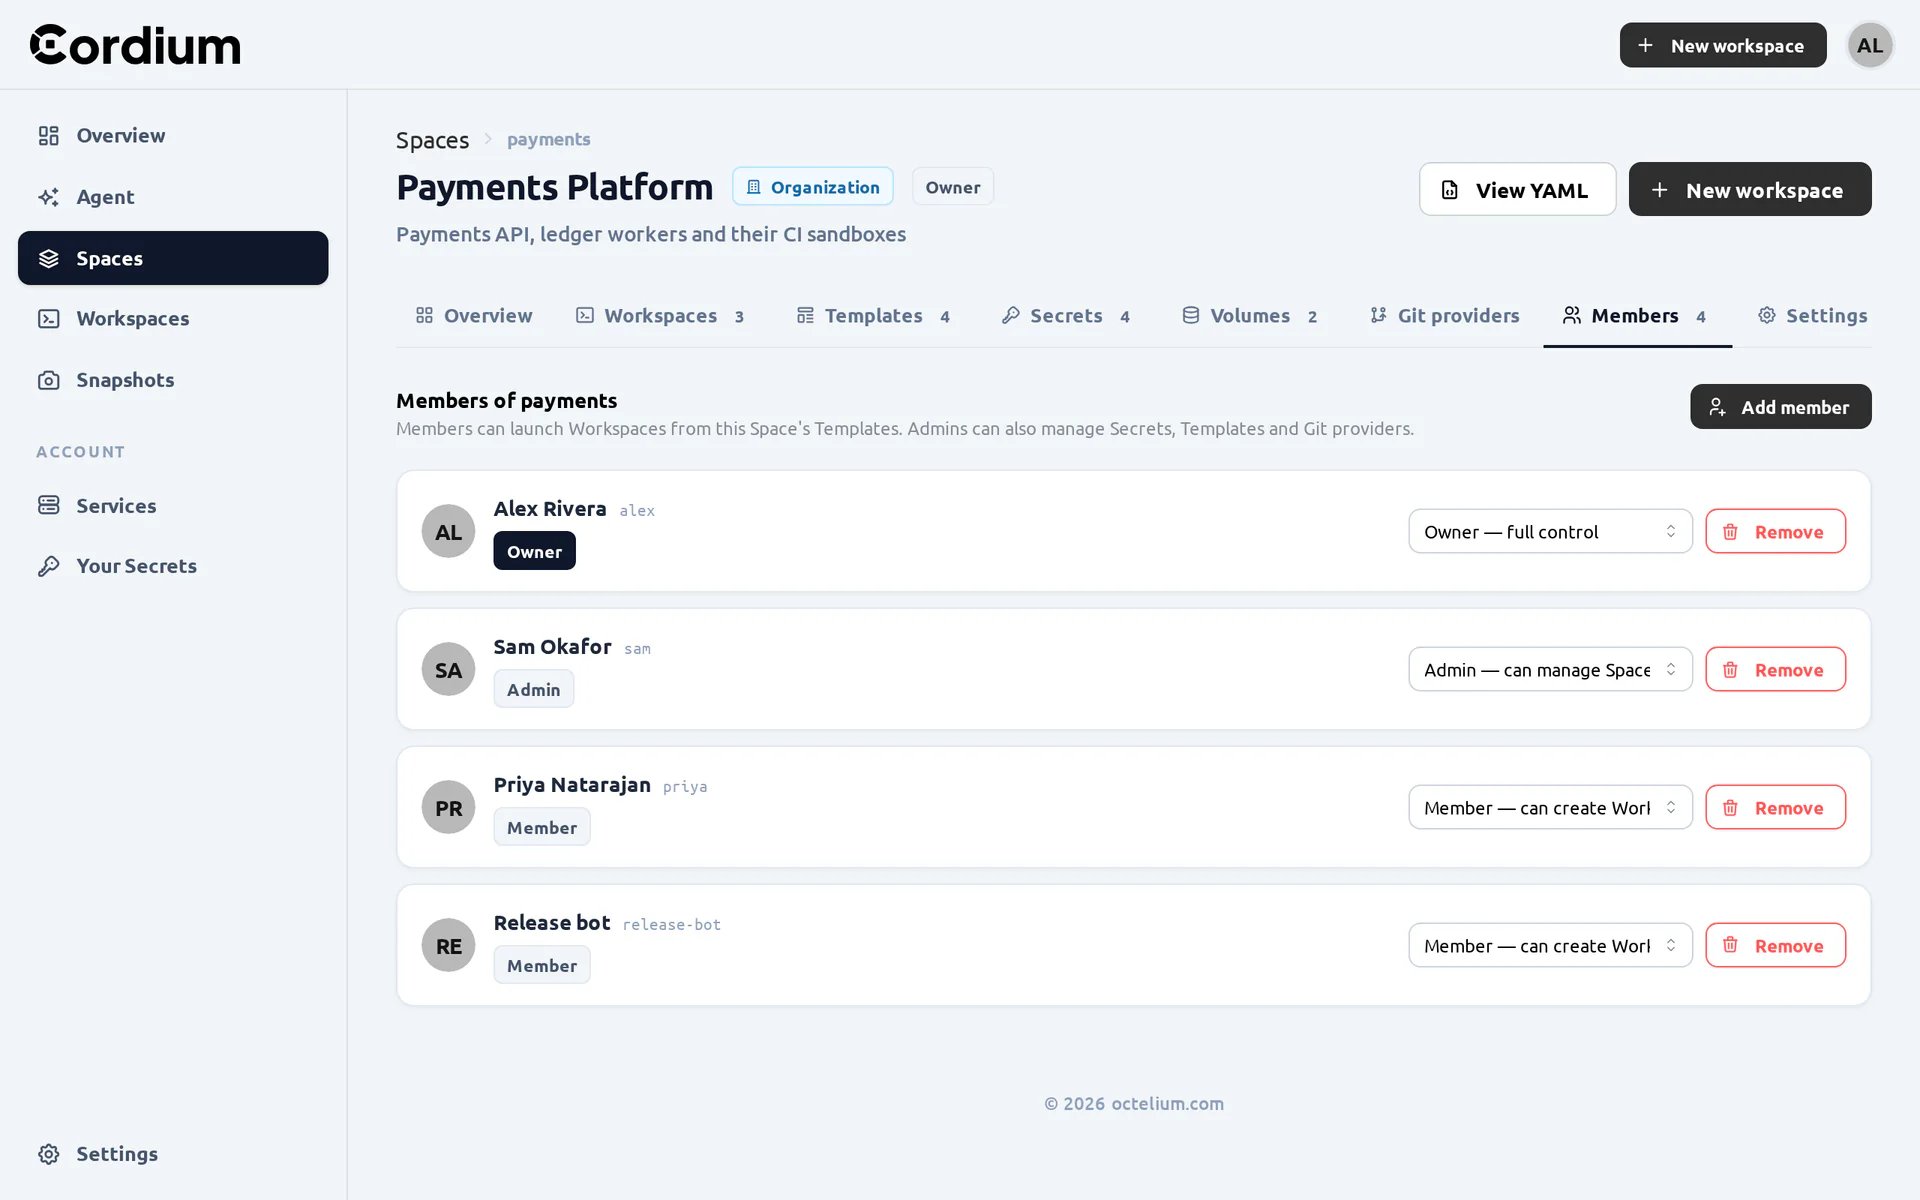Screen dimensions: 1920x1200
Task: Open Alex Rivera's Owner role dropdown
Action: 1550,531
